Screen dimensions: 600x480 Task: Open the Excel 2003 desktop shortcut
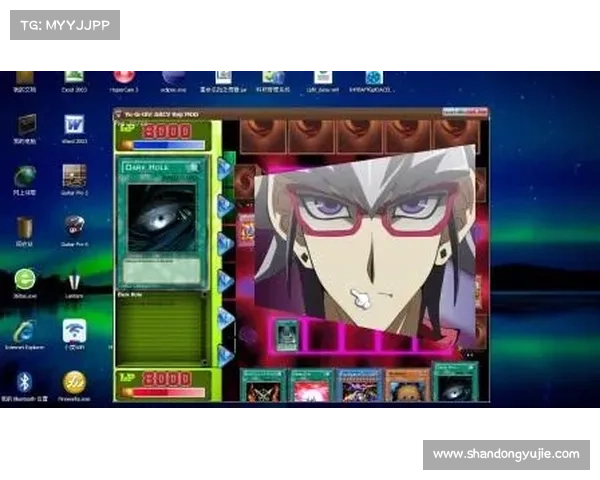(x=74, y=81)
